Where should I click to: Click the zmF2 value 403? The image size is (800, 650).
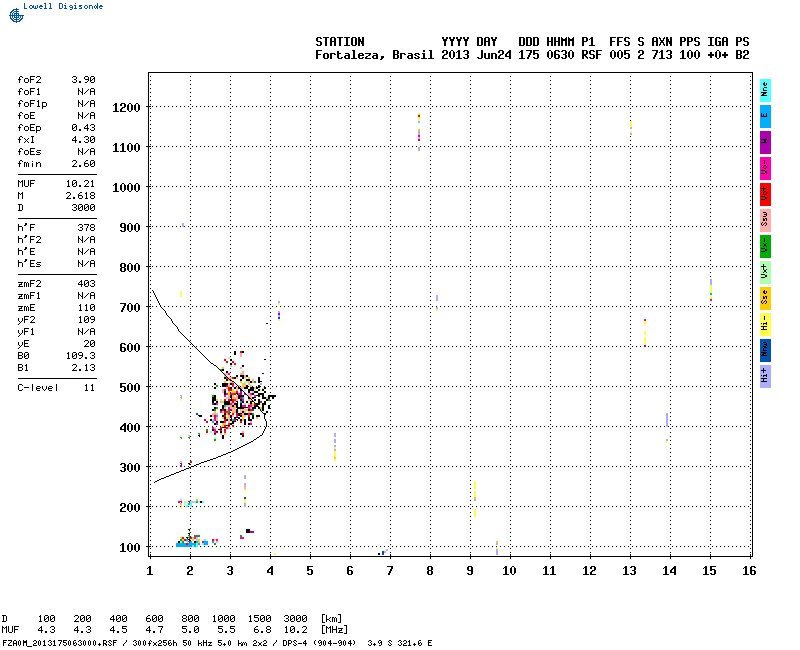[86, 284]
